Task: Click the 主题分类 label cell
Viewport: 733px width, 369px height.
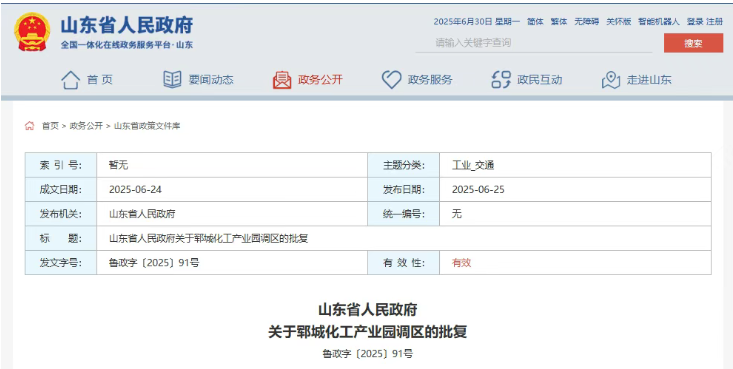Action: (x=403, y=165)
